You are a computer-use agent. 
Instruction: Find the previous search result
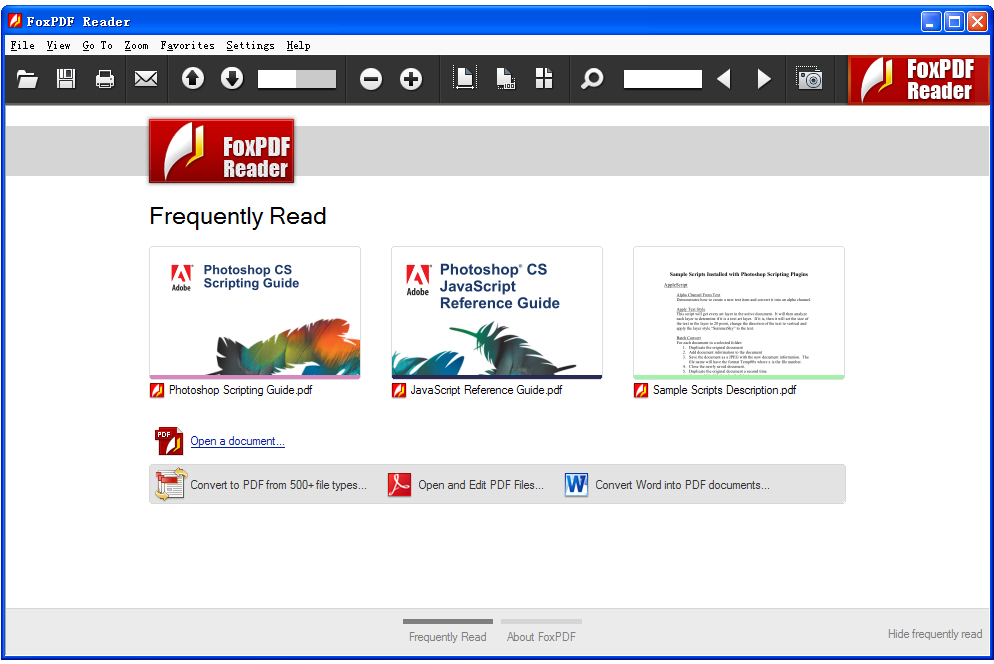click(x=724, y=79)
